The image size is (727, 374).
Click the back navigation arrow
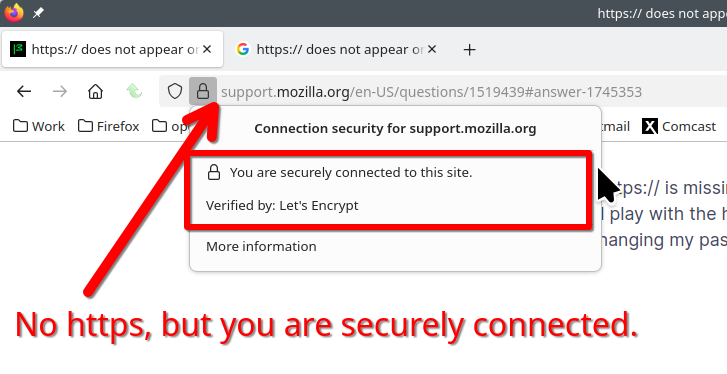[x=24, y=91]
